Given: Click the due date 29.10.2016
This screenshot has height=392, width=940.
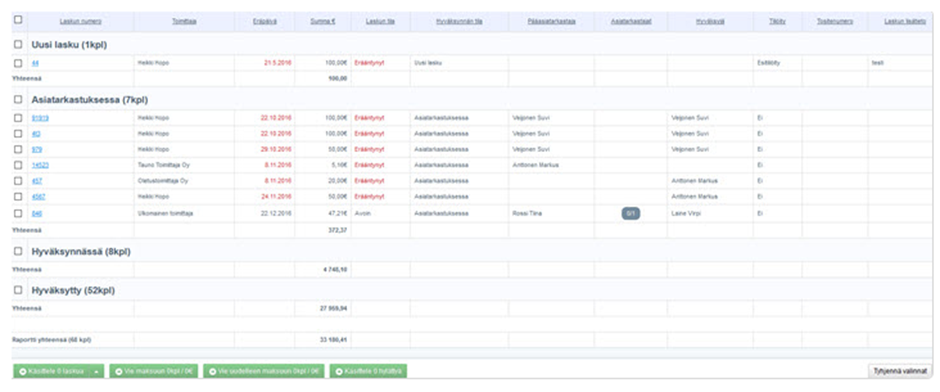Looking at the screenshot, I should point(276,149).
